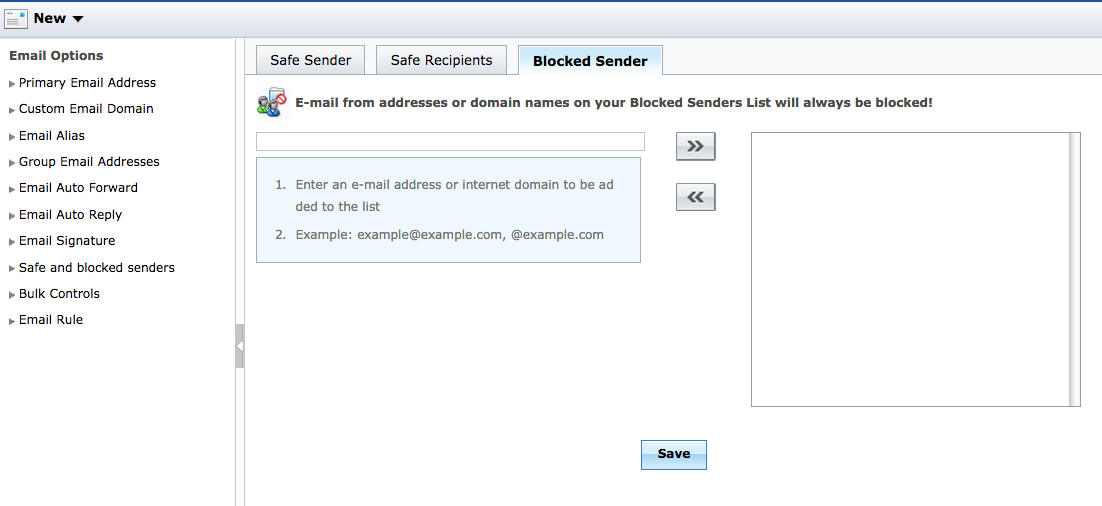
Task: Click the add-to-list double right arrow
Action: click(x=695, y=147)
